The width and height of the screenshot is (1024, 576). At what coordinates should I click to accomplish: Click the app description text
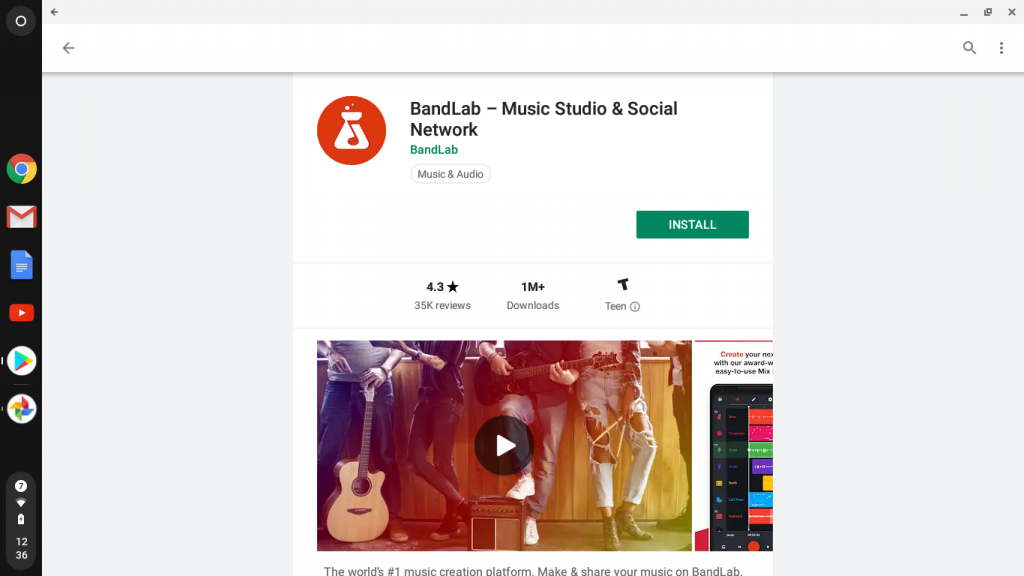[x=533, y=571]
